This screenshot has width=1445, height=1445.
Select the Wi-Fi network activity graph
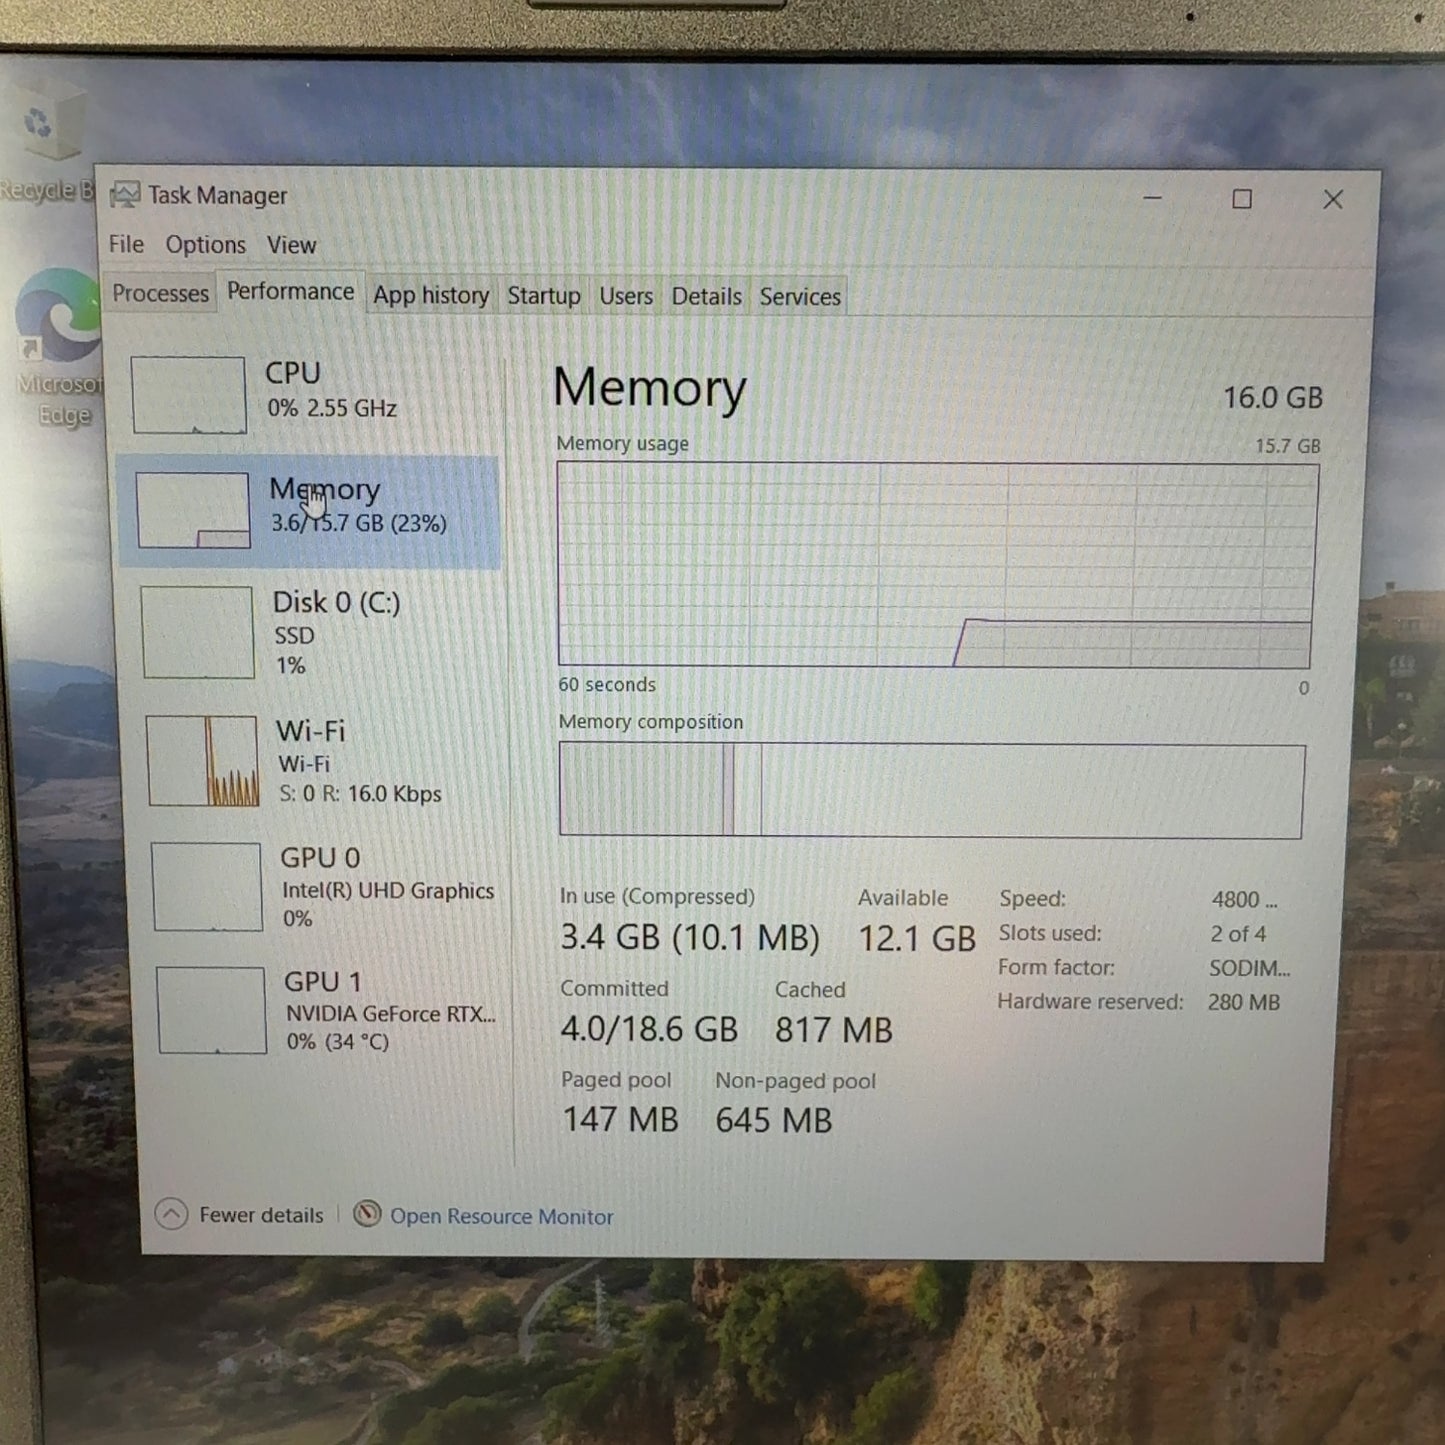(203, 761)
